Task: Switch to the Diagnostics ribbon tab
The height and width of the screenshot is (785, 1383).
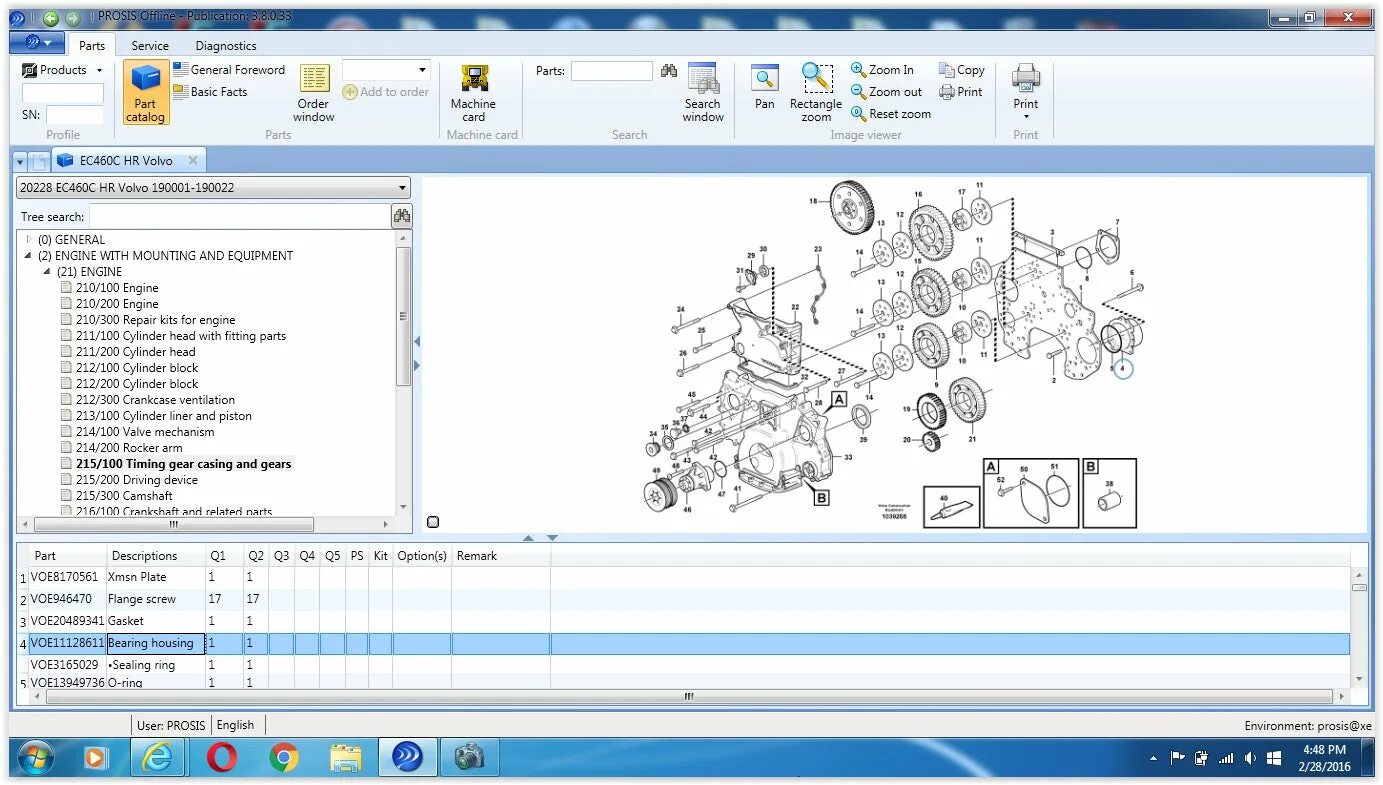Action: 226,45
